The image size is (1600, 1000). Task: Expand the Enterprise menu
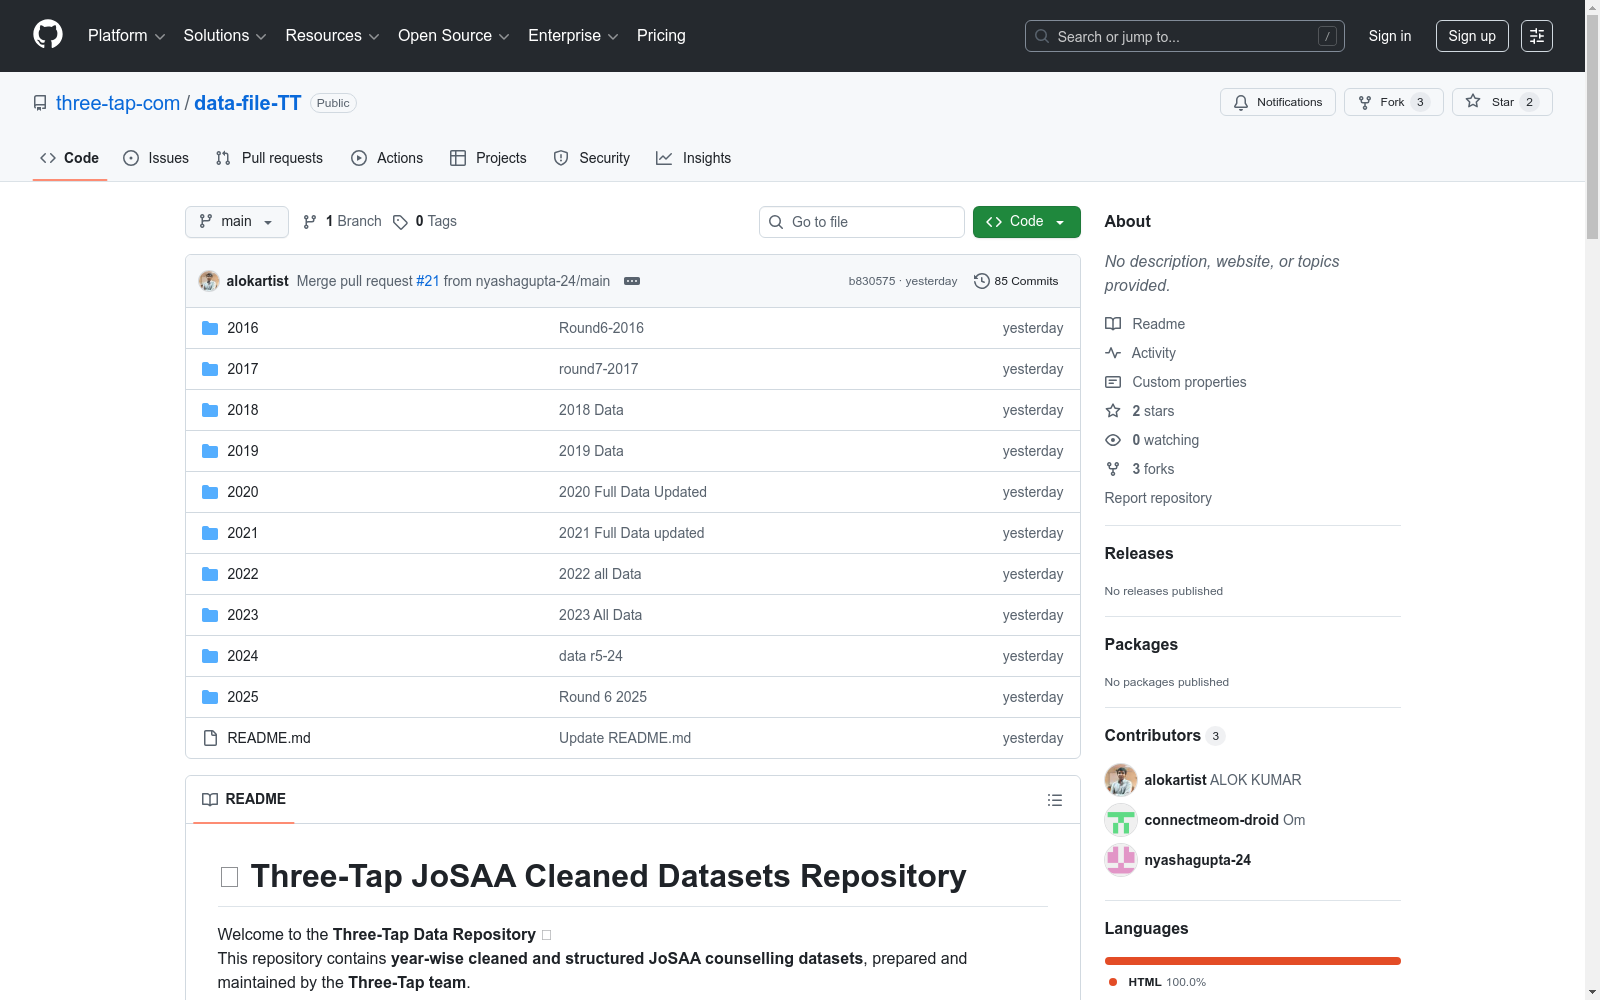573,36
